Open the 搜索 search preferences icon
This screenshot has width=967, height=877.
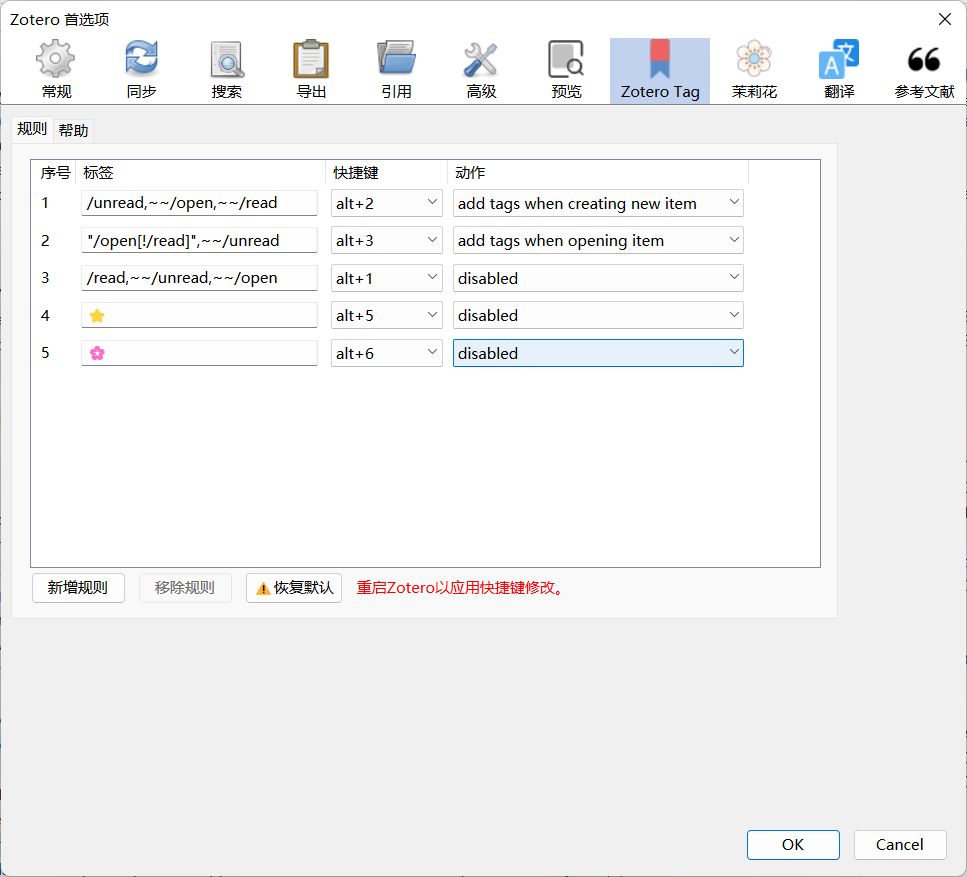(x=225, y=68)
